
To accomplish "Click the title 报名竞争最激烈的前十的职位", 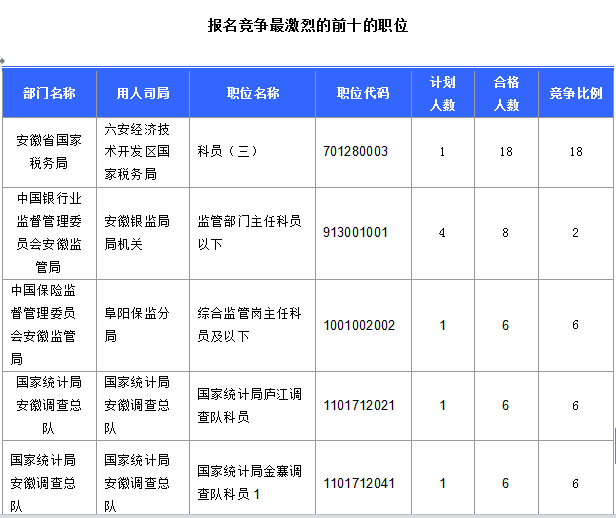I will click(x=307, y=25).
